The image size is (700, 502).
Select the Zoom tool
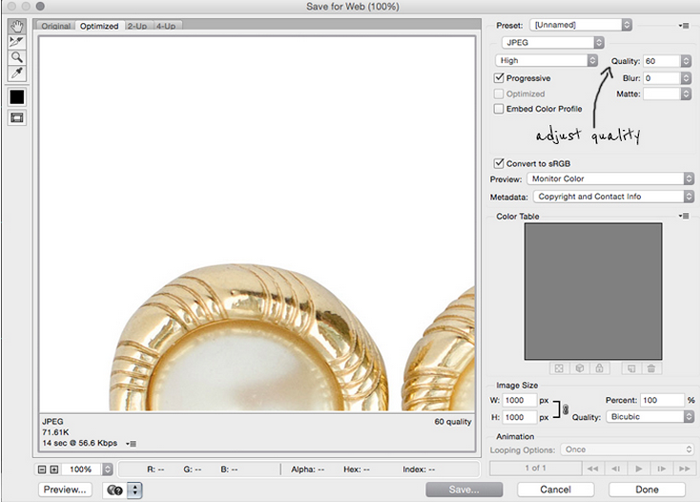tap(17, 57)
